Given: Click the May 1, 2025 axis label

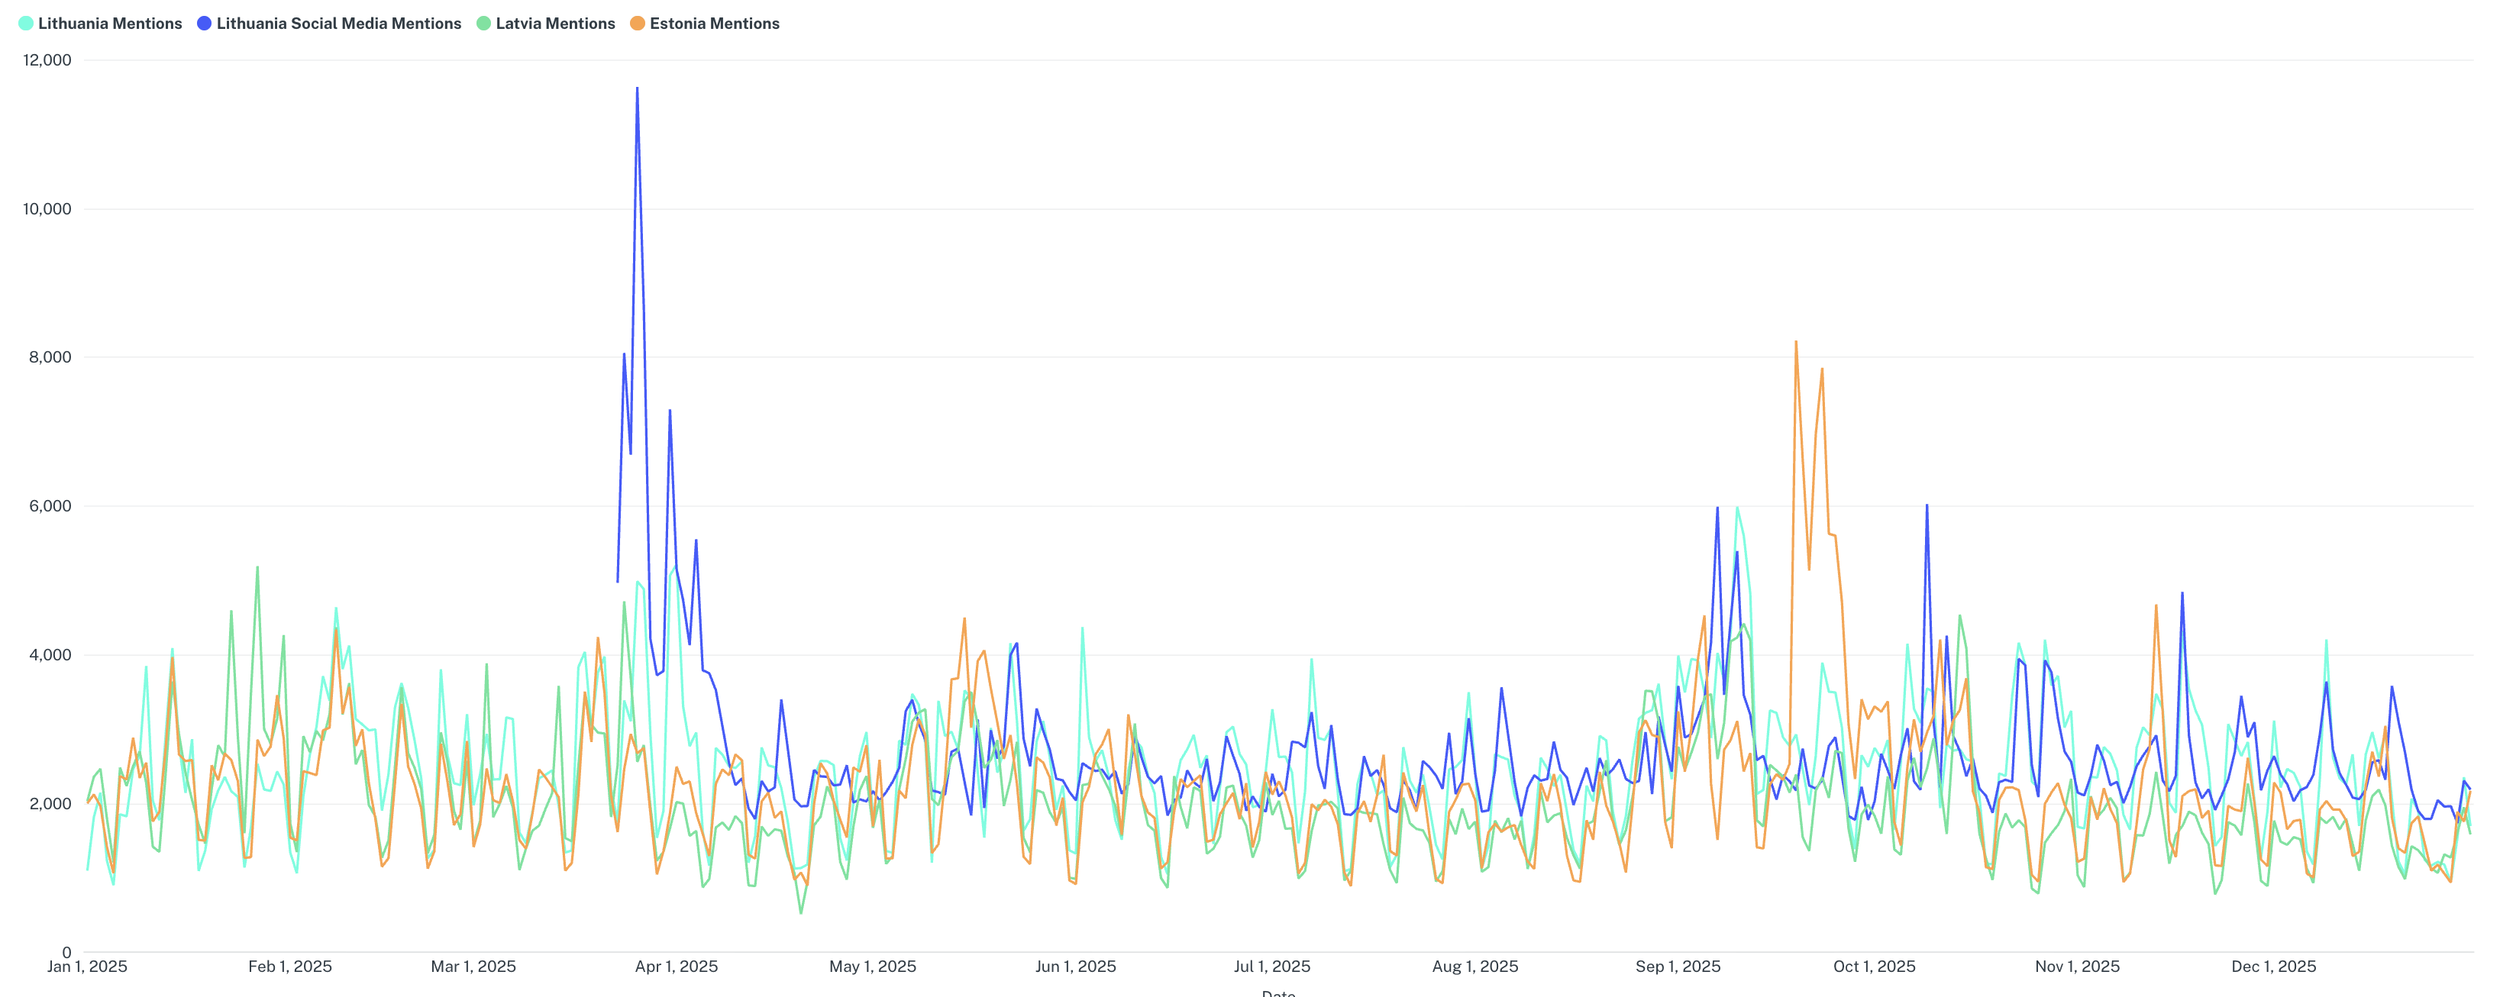Looking at the screenshot, I should [872, 966].
